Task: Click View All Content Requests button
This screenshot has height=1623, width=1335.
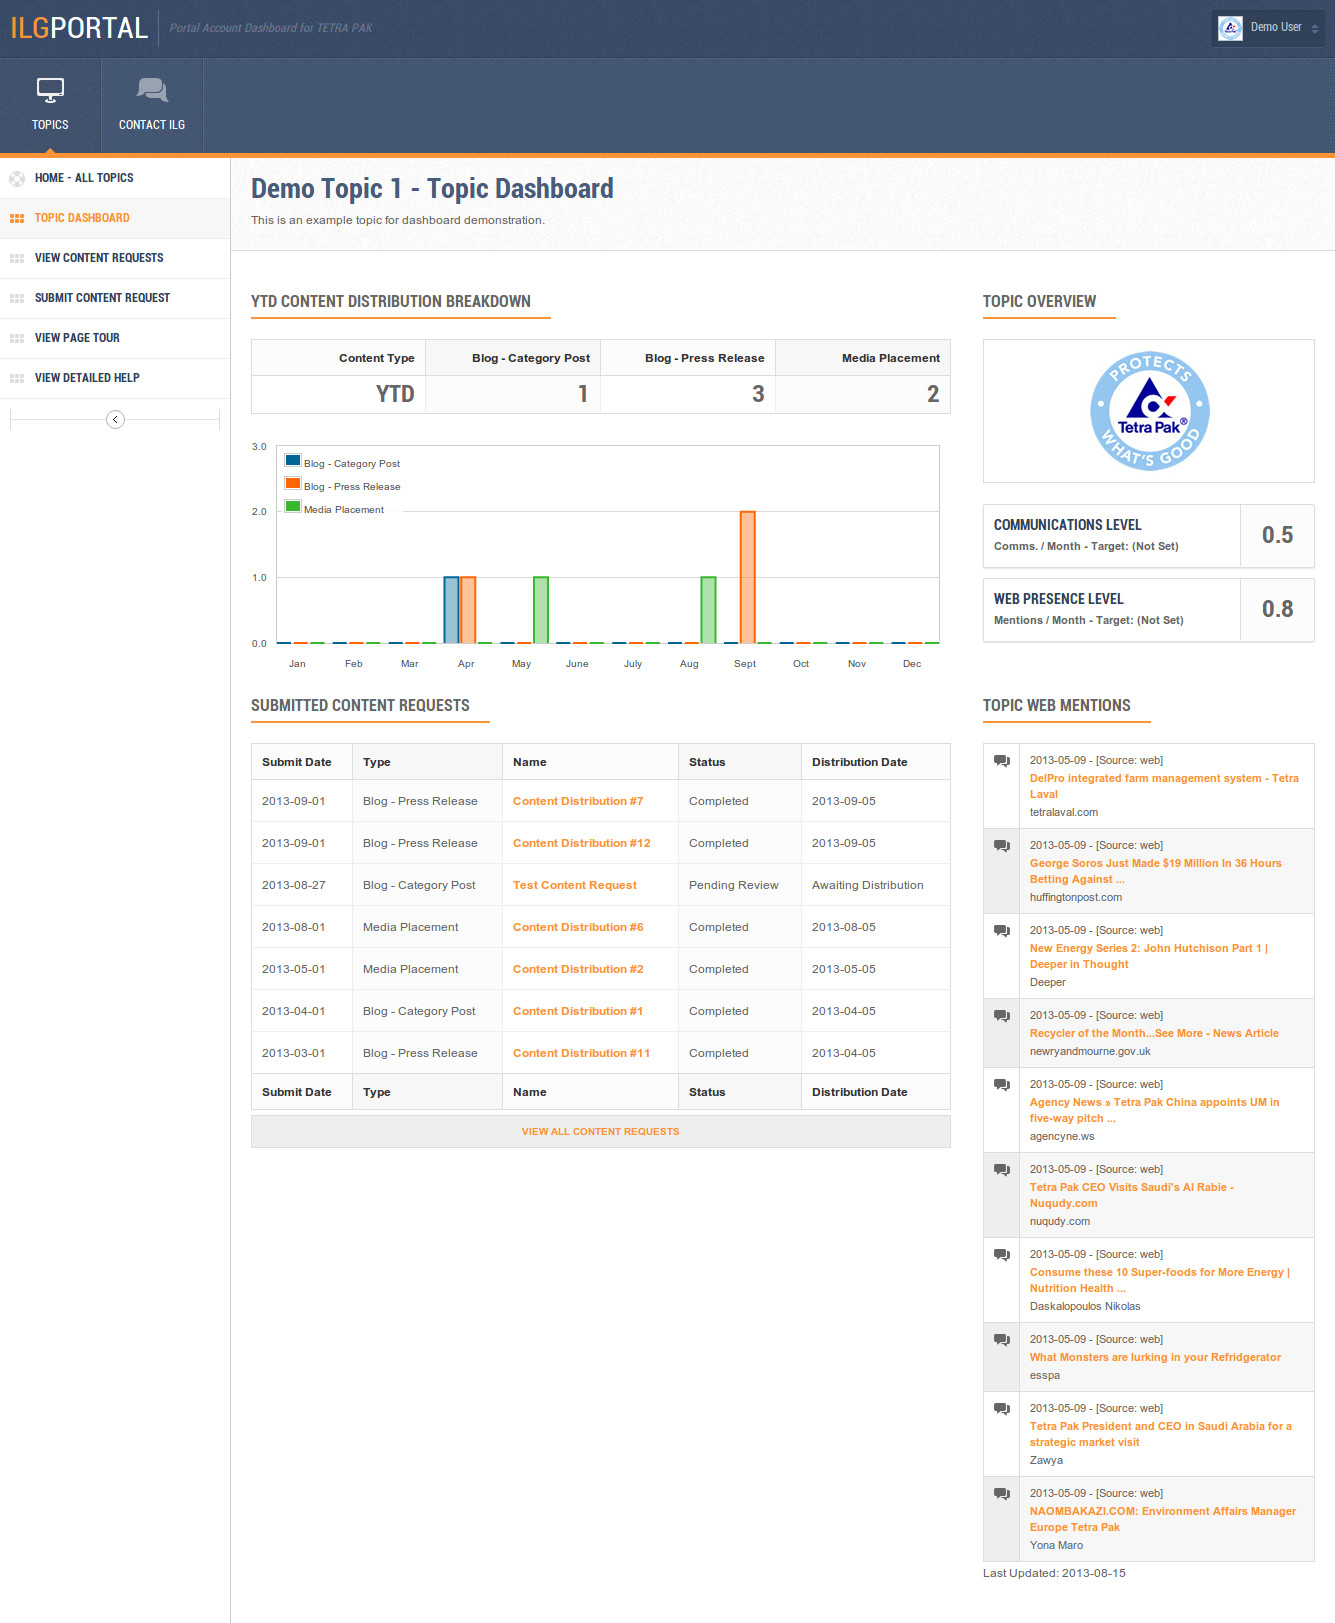Action: click(600, 1131)
